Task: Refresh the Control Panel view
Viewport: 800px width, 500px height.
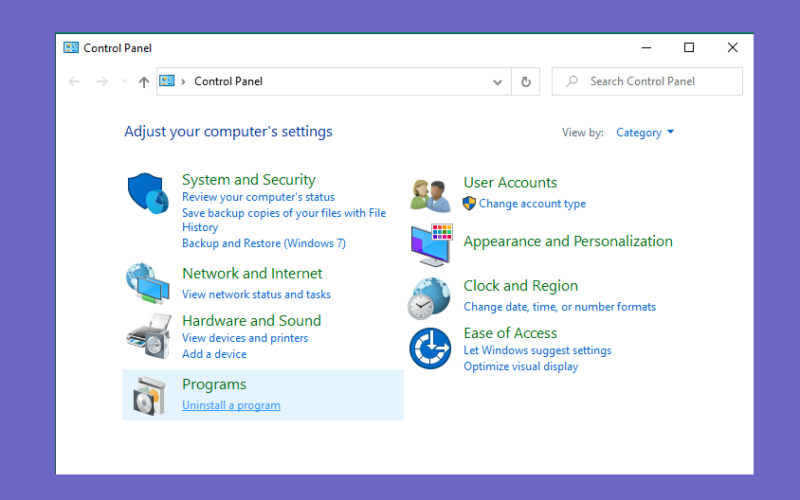Action: [x=526, y=82]
